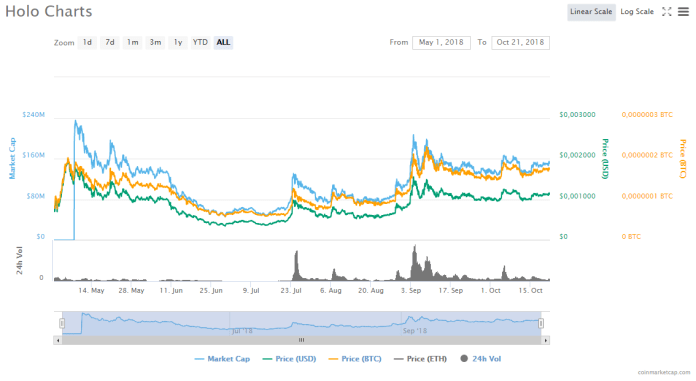Click the From date field May 1, 2018

click(x=441, y=43)
